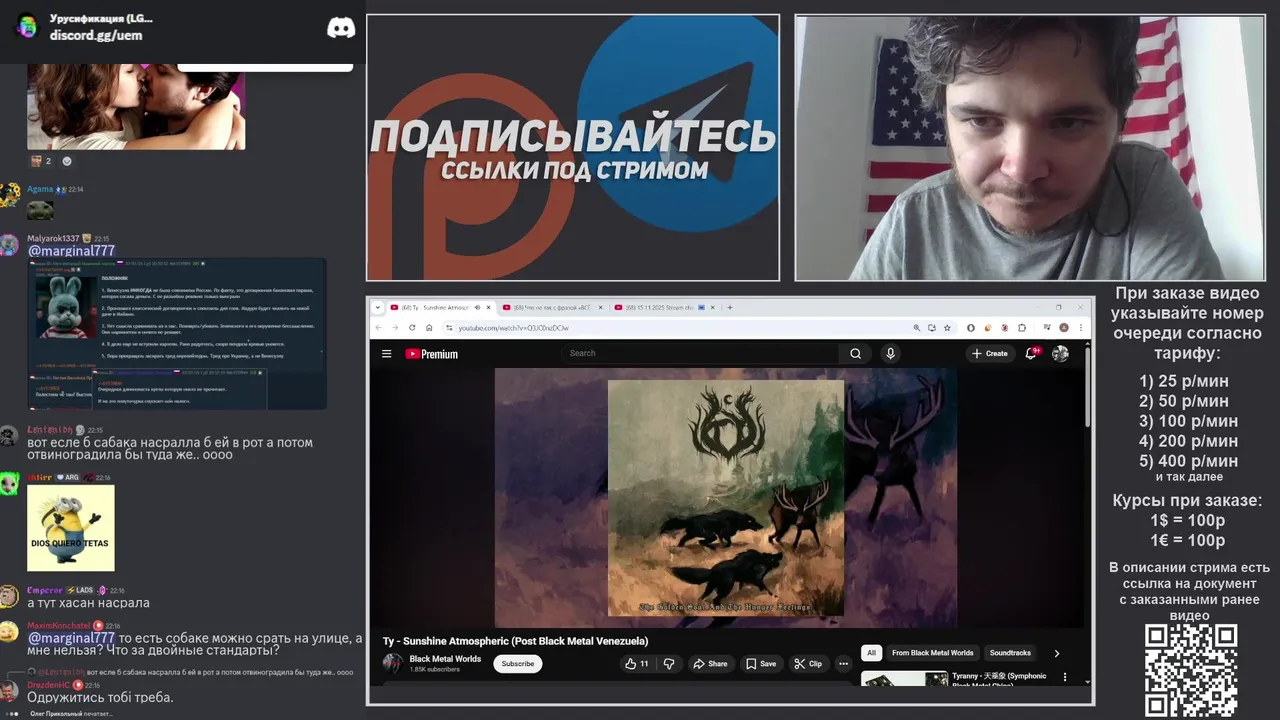This screenshot has height=720, width=1280.
Task: Open the browser extensions puzzle icon
Action: point(1021,327)
